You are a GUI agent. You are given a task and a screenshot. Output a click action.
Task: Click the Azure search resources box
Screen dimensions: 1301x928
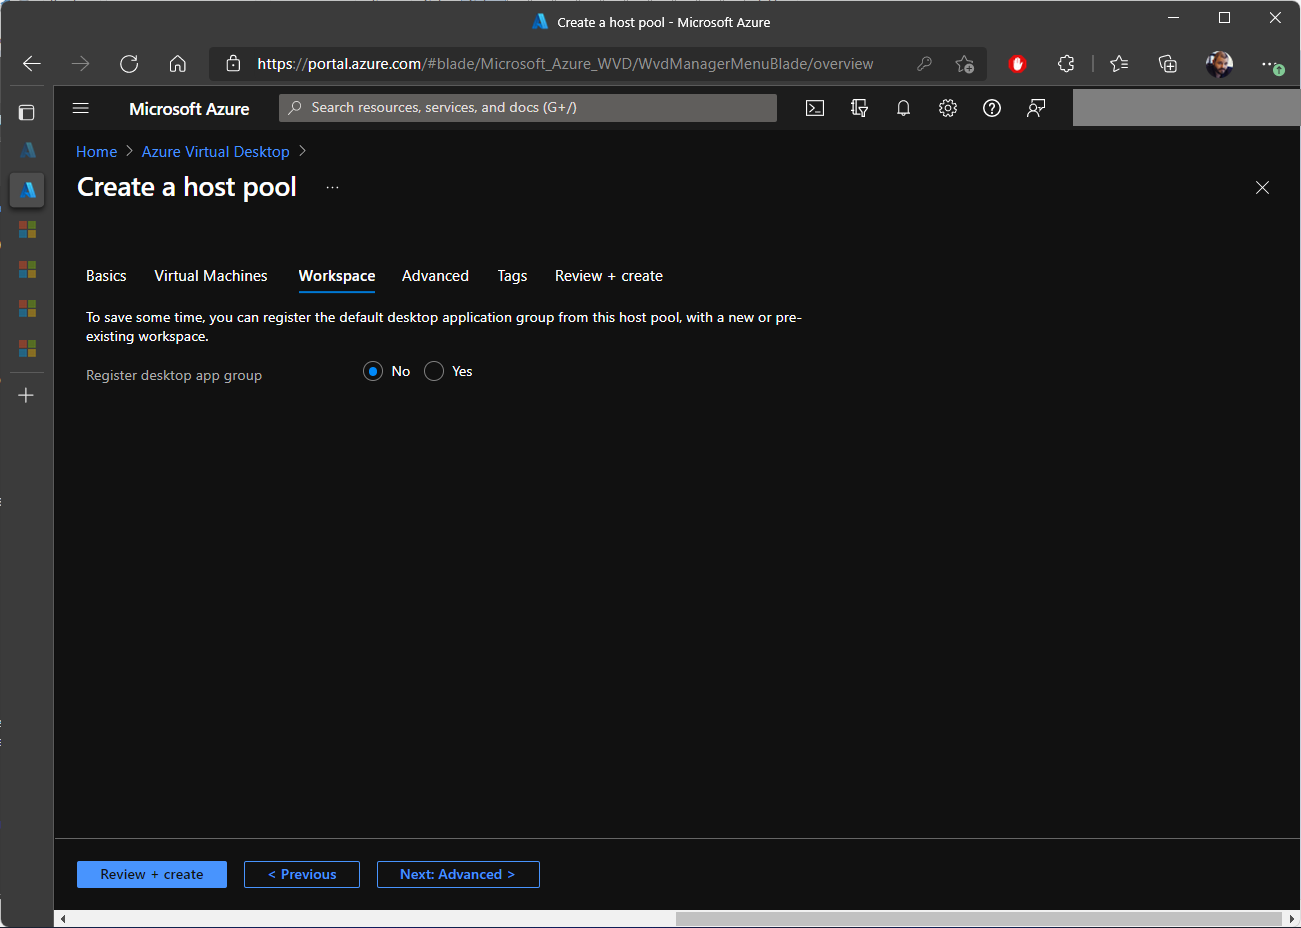[x=528, y=108]
